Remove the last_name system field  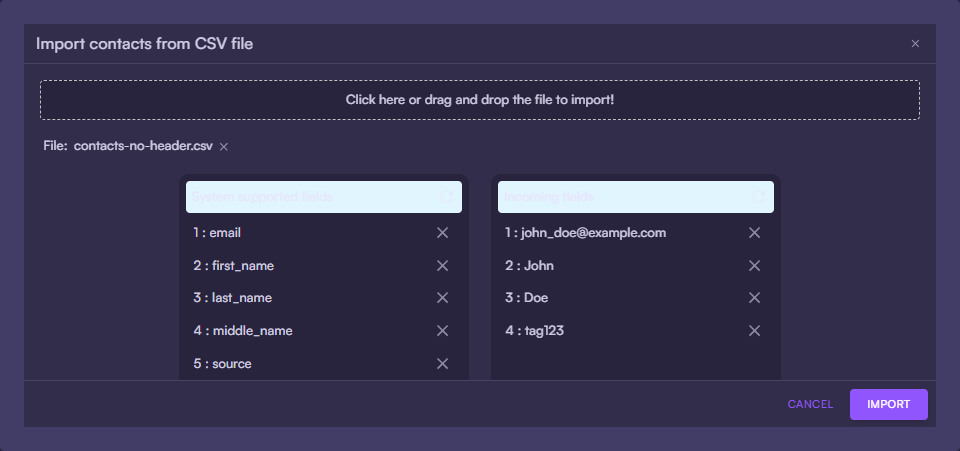442,298
